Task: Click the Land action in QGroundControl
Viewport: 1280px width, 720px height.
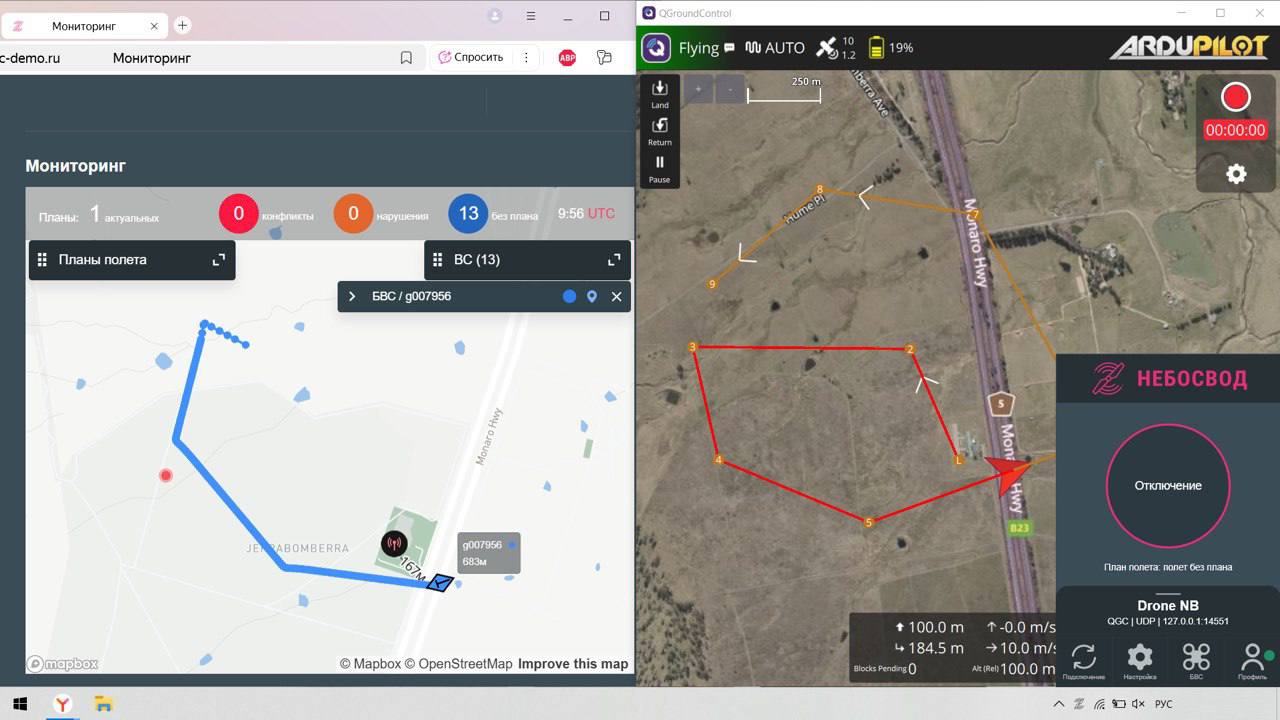Action: [660, 93]
